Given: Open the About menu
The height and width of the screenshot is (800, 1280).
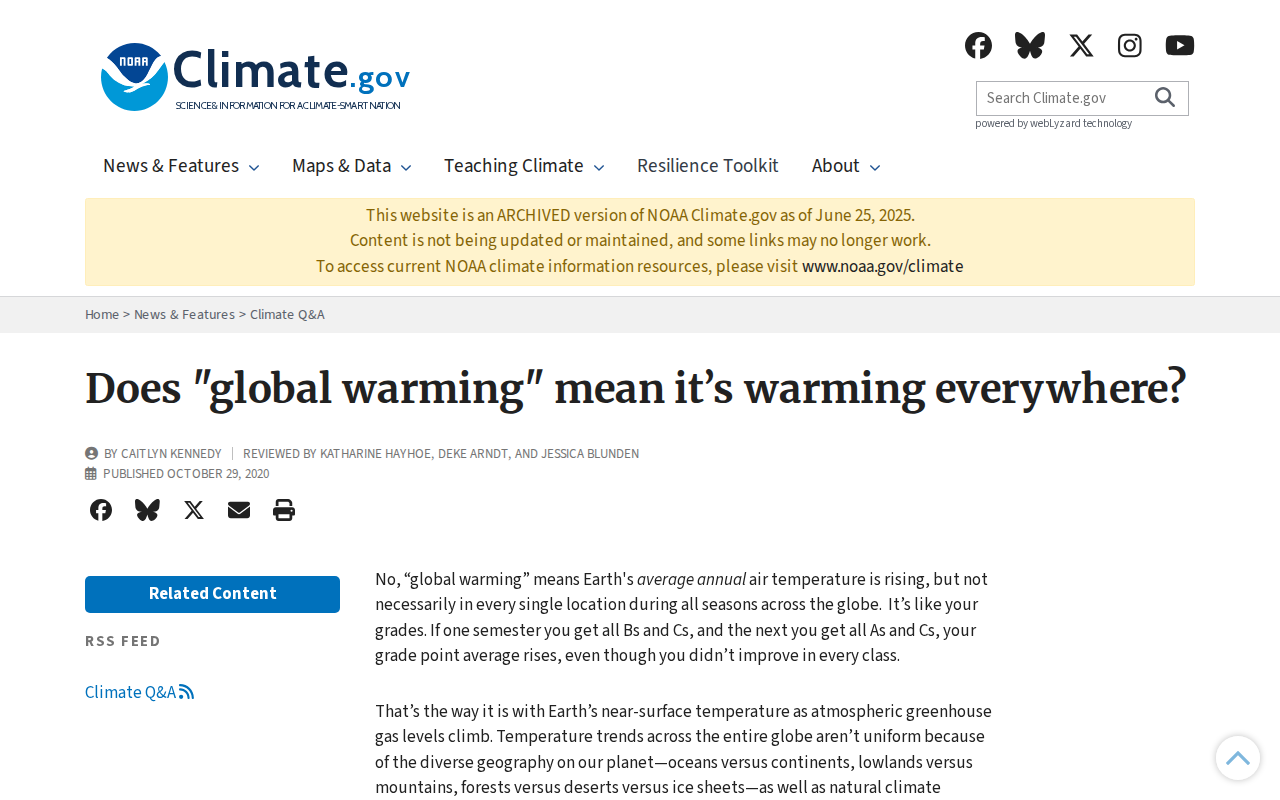Looking at the screenshot, I should [846, 166].
